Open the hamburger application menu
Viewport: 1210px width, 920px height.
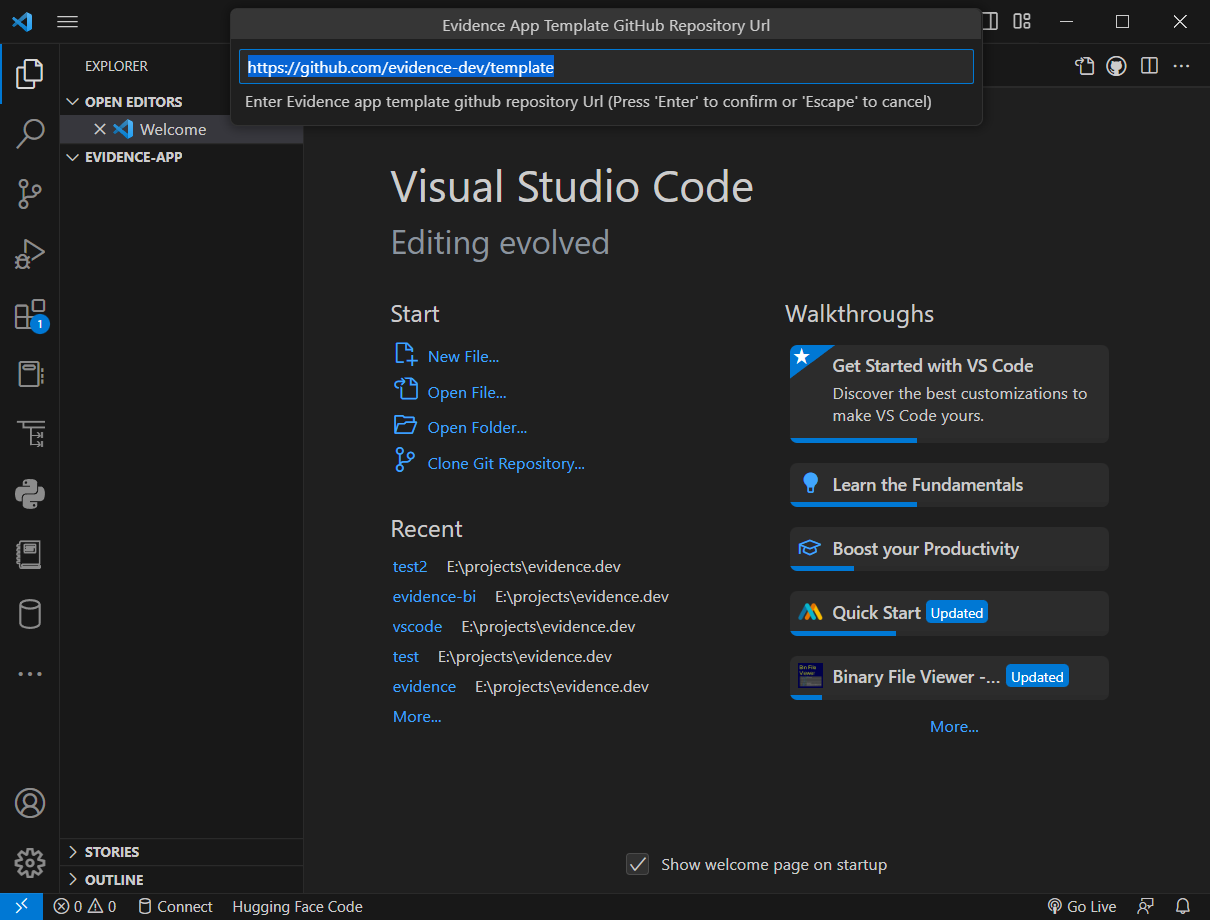pos(67,21)
